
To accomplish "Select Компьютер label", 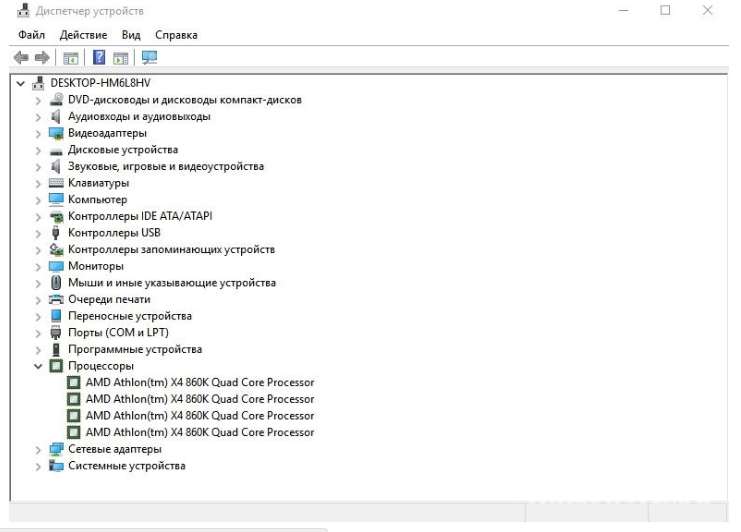I will coord(97,199).
